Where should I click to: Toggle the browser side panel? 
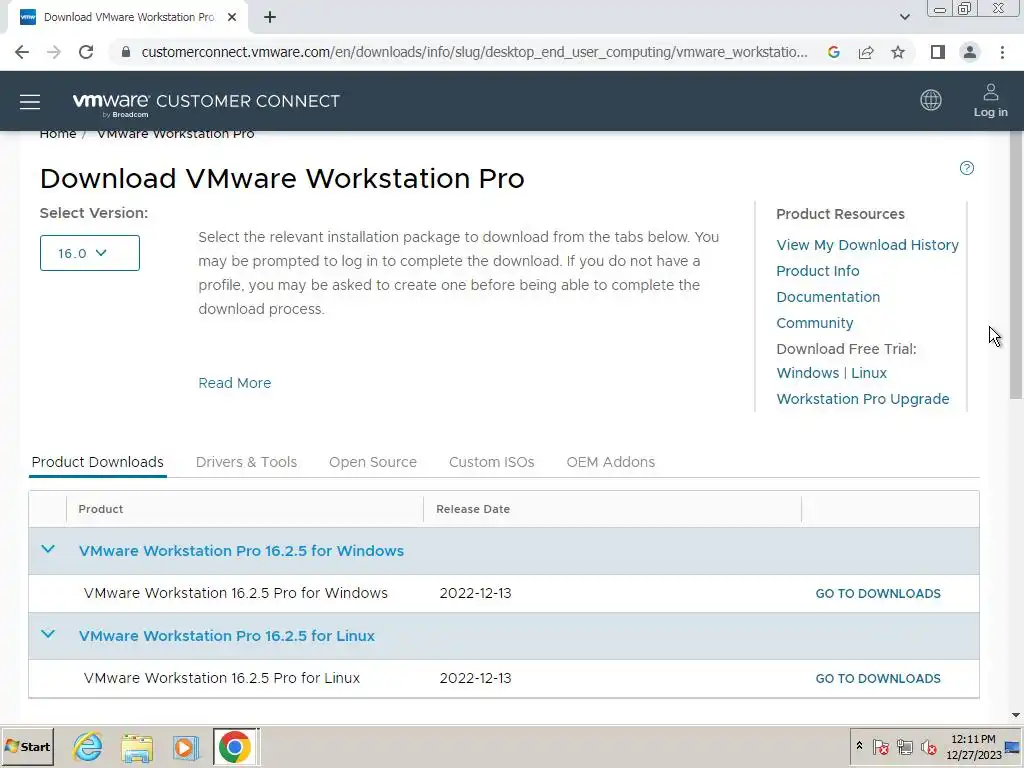pyautogui.click(x=938, y=52)
